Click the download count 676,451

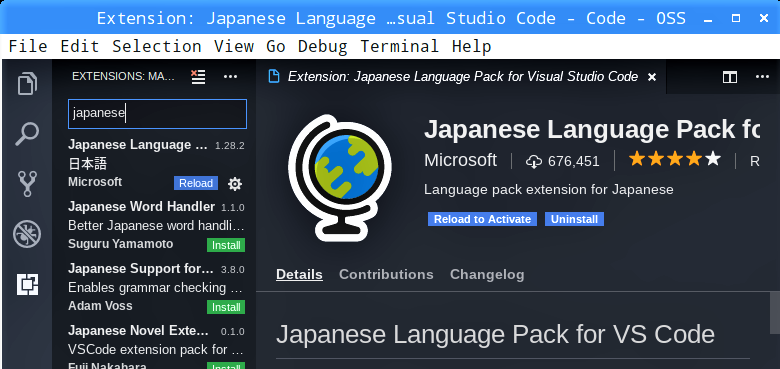pyautogui.click(x=563, y=161)
